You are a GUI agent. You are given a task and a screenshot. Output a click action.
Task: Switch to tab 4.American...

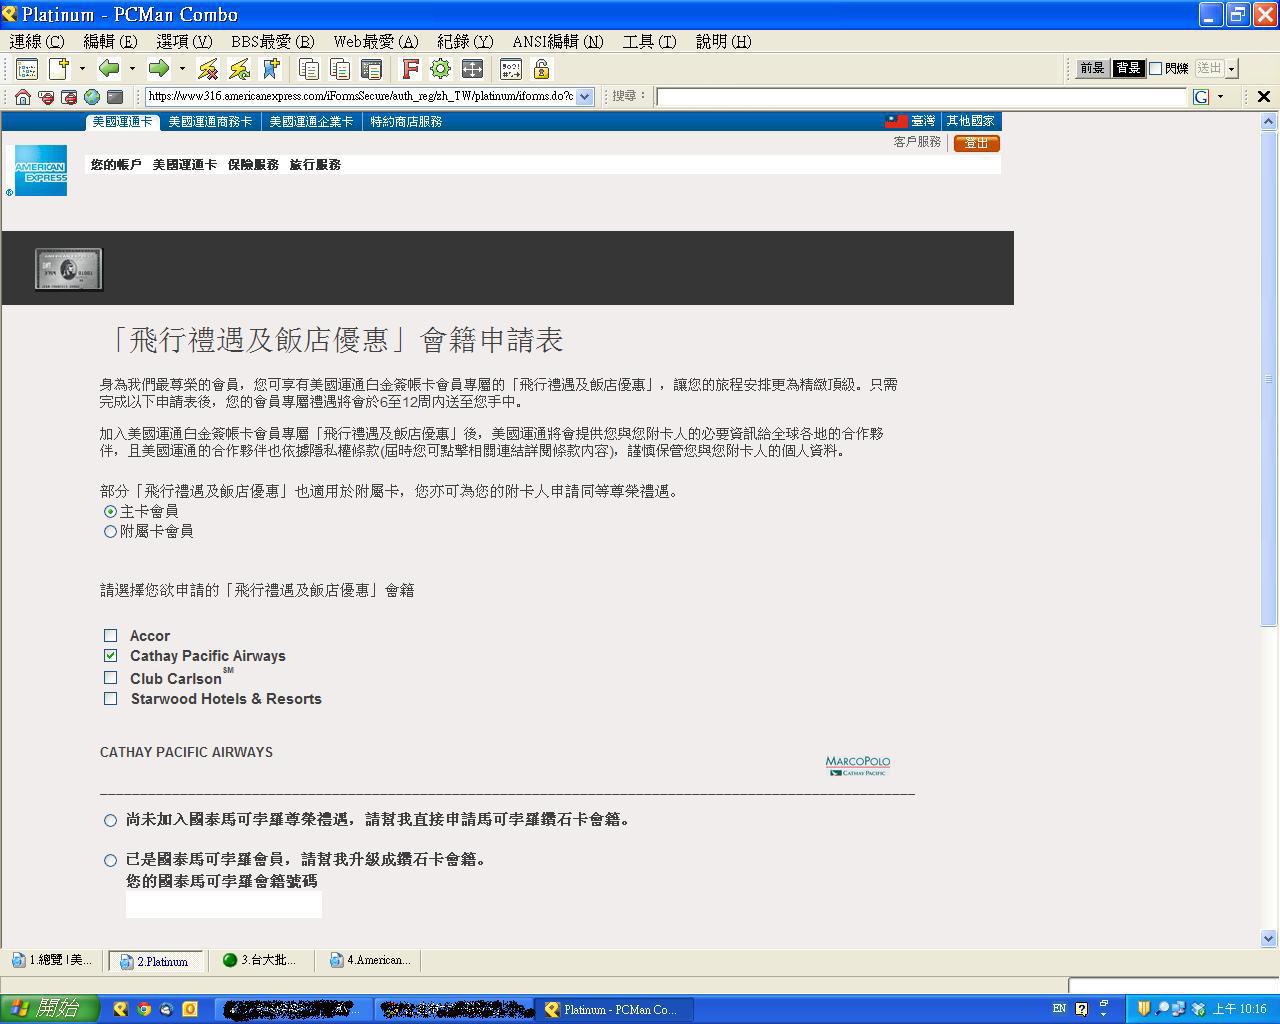click(370, 960)
